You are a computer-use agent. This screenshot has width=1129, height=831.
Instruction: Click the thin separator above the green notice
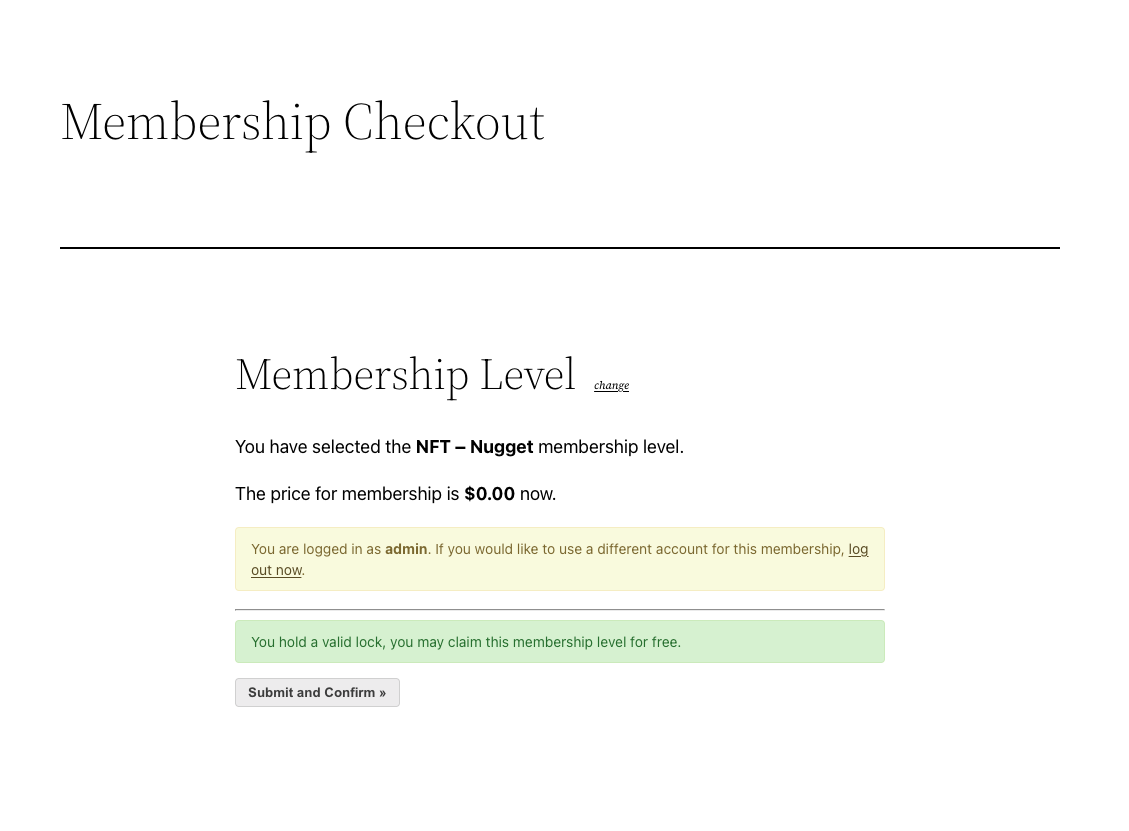point(559,609)
